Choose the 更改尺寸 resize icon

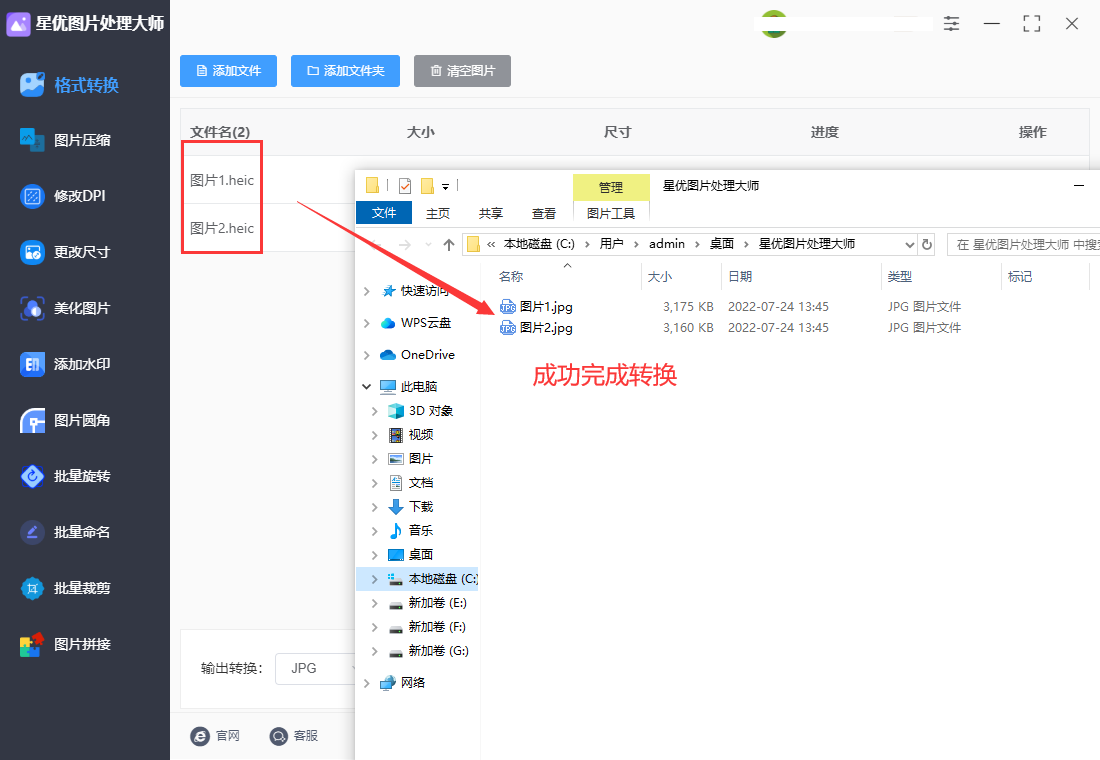point(32,252)
